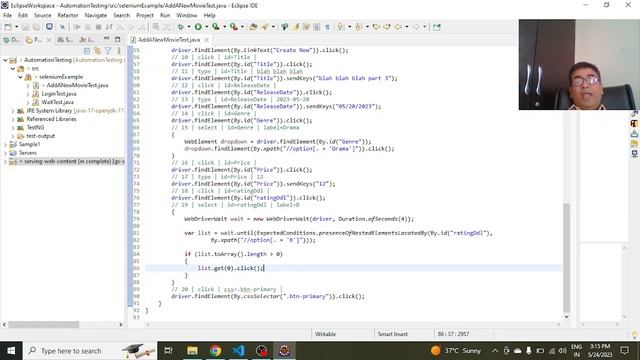Click the Open Type toolbar icon
Screen dimensions: 640x360
(253, 27)
